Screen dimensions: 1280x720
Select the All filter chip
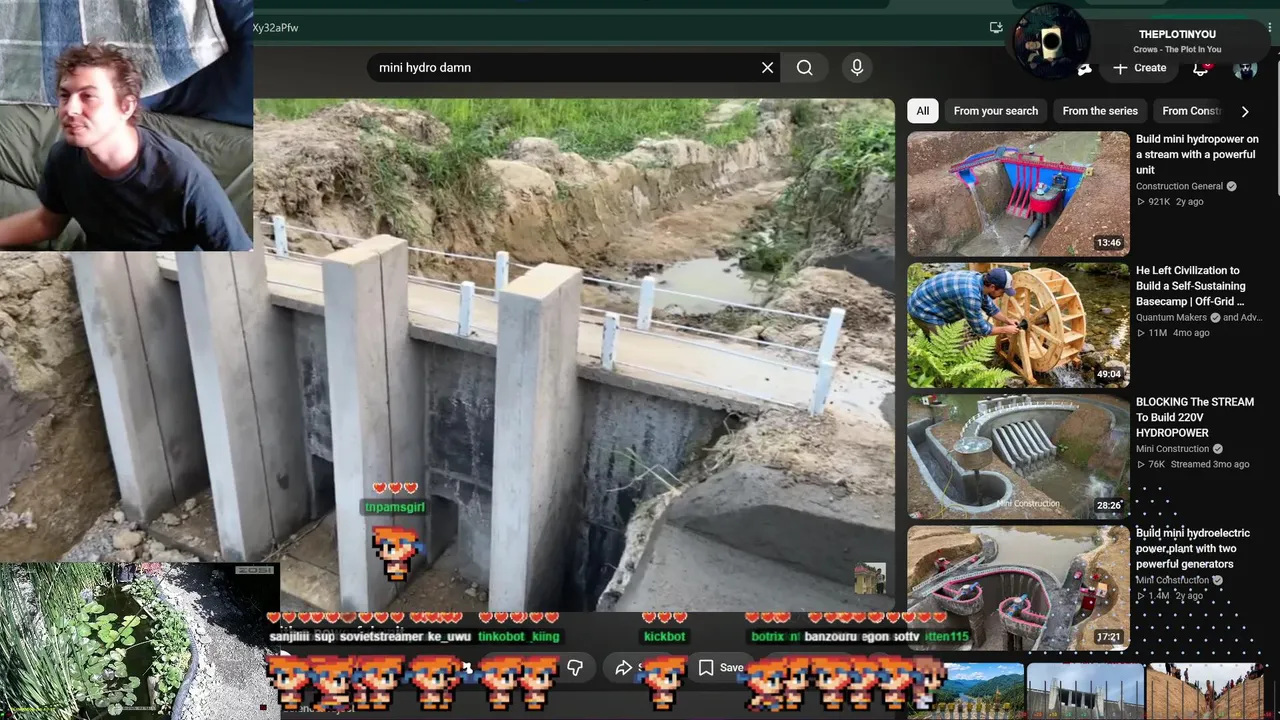(x=923, y=111)
